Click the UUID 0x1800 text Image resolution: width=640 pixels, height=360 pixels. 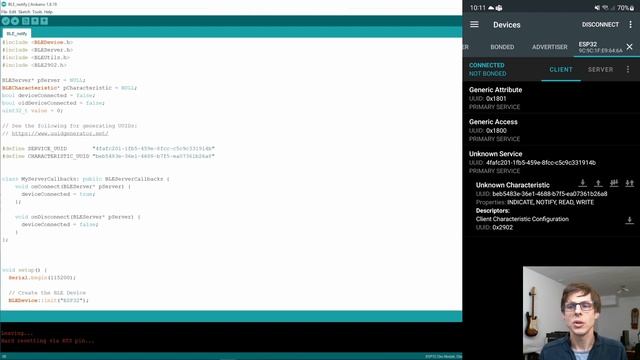[x=488, y=131]
